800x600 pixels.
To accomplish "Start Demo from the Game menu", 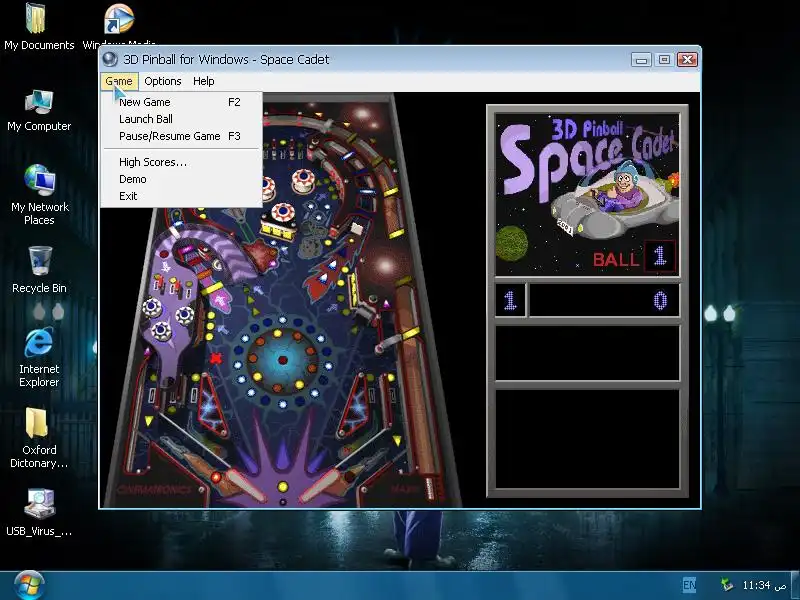I will (181, 179).
